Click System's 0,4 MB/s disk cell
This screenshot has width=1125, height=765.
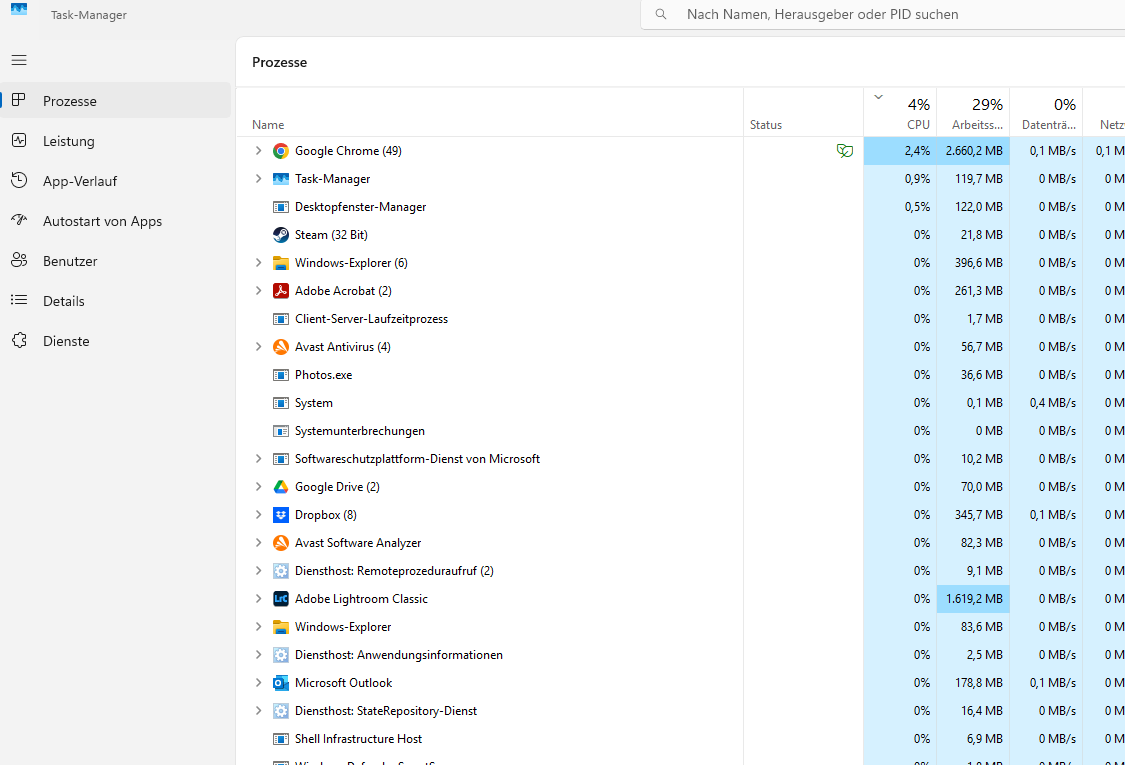point(1046,403)
